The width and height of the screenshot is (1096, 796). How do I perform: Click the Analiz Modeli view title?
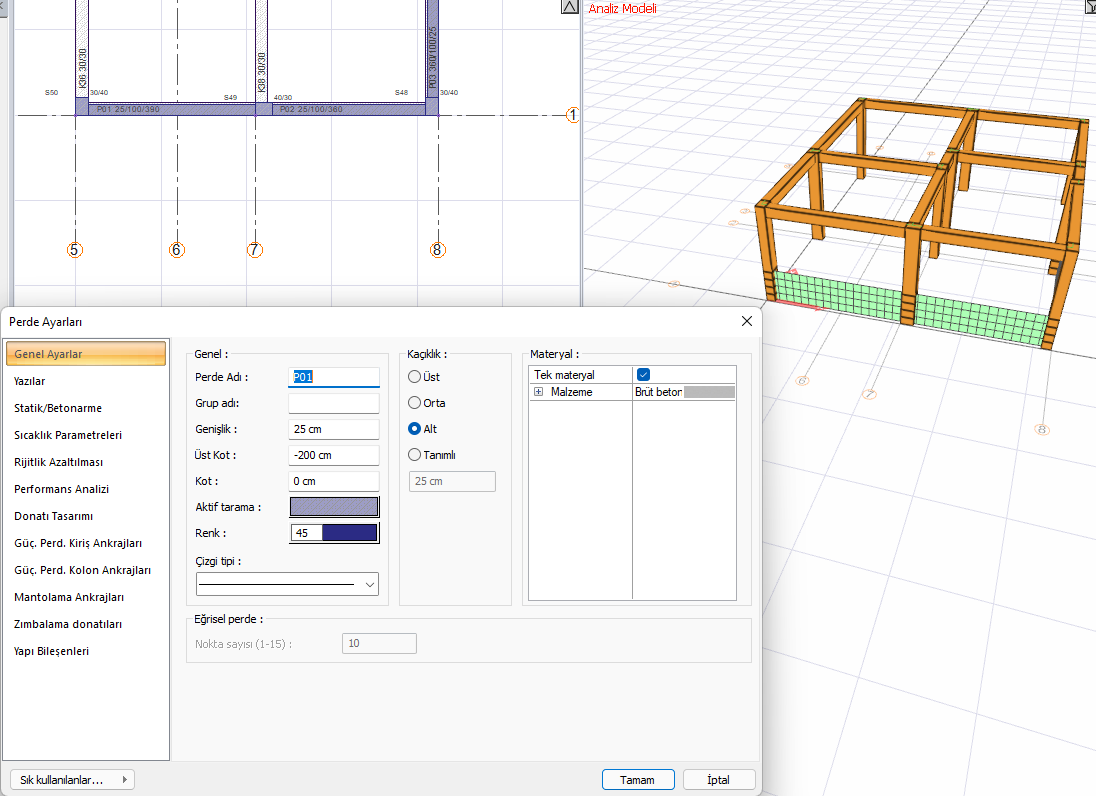(622, 8)
